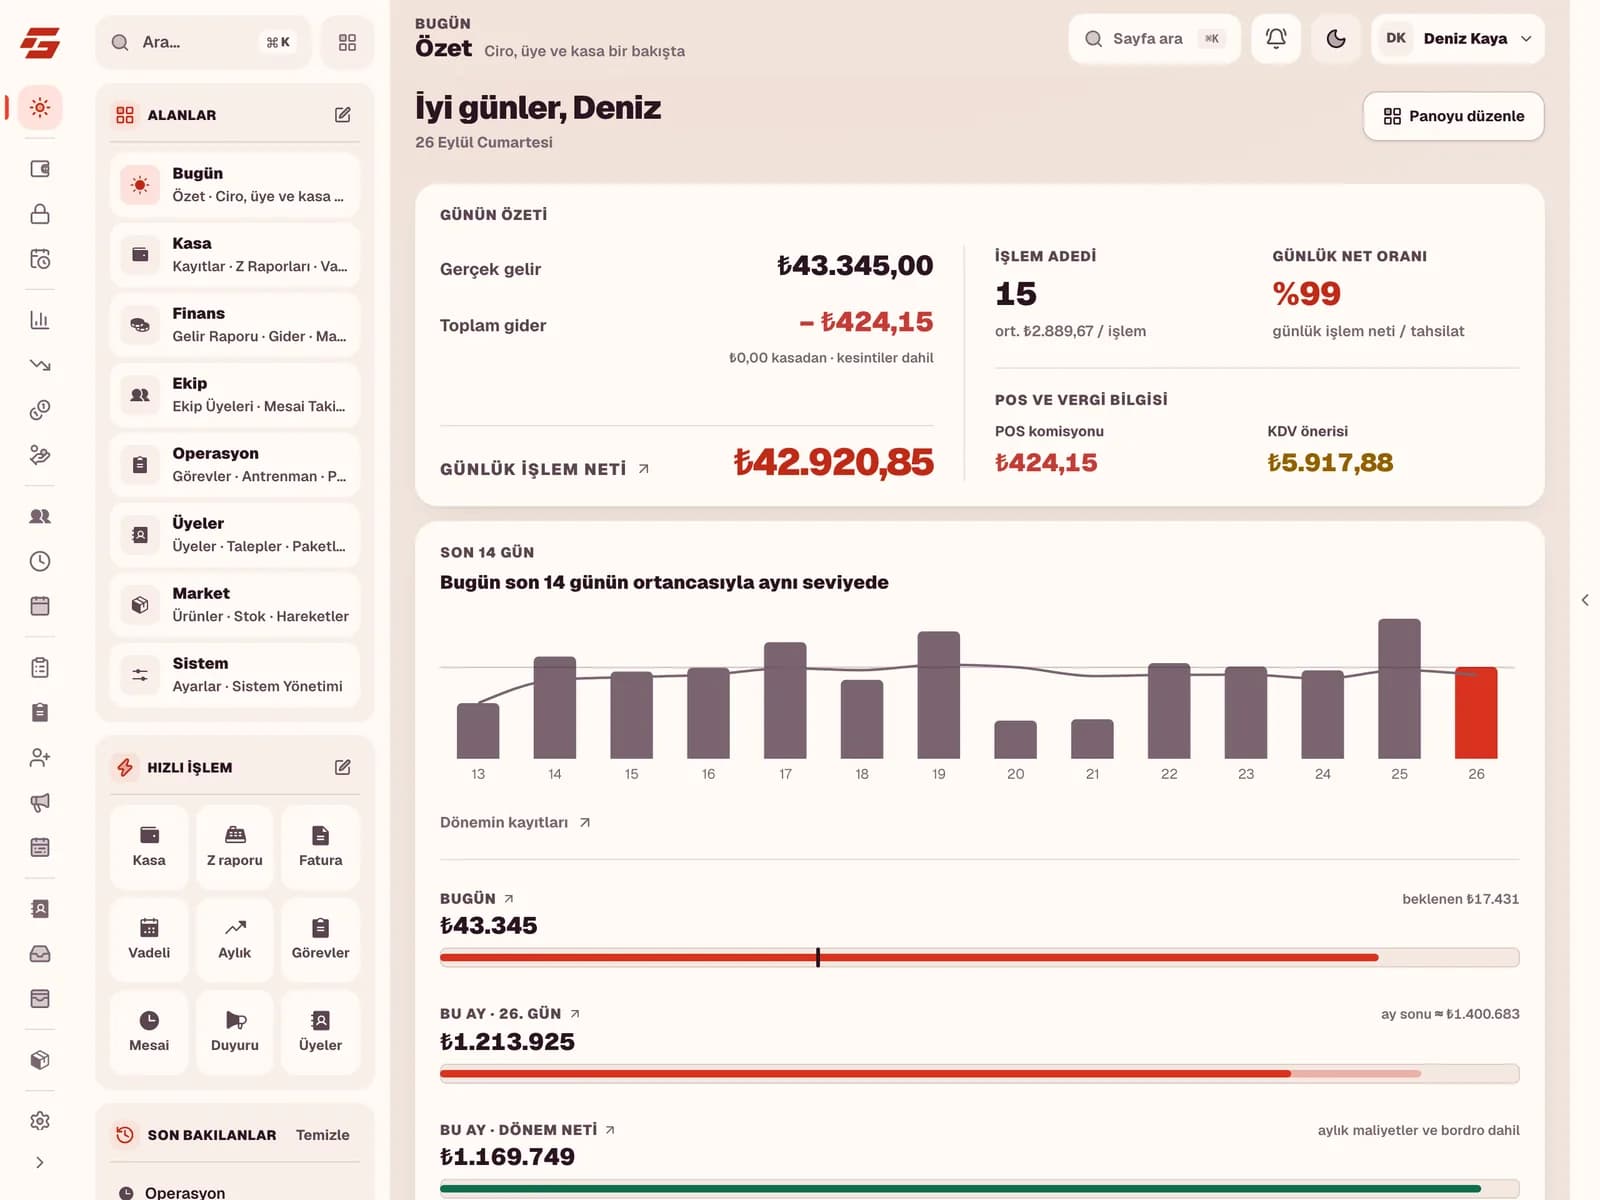Open the Mesai quick action
Screen dimensions: 1600x1200
tap(149, 1032)
